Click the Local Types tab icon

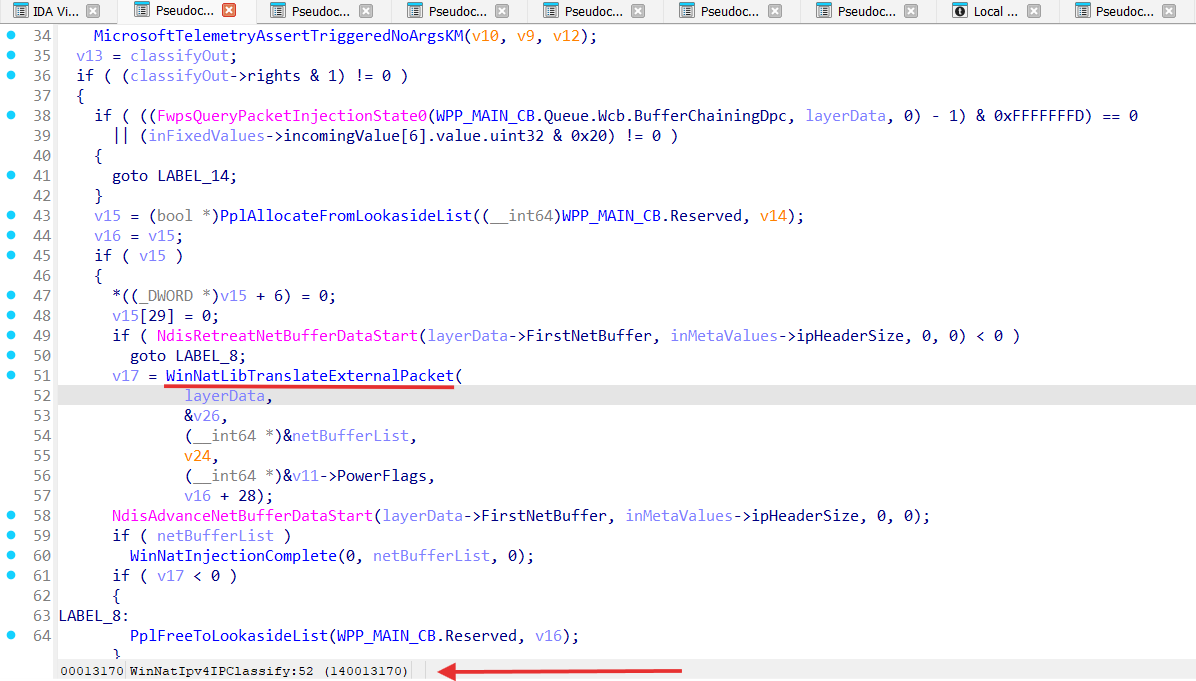point(960,11)
